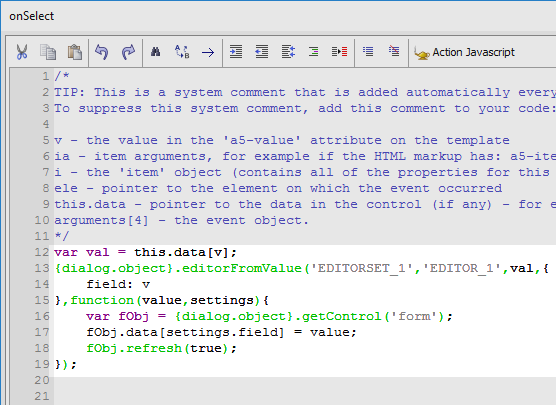Click on empty line 20 in editor
This screenshot has height=405, width=556.
(x=305, y=380)
